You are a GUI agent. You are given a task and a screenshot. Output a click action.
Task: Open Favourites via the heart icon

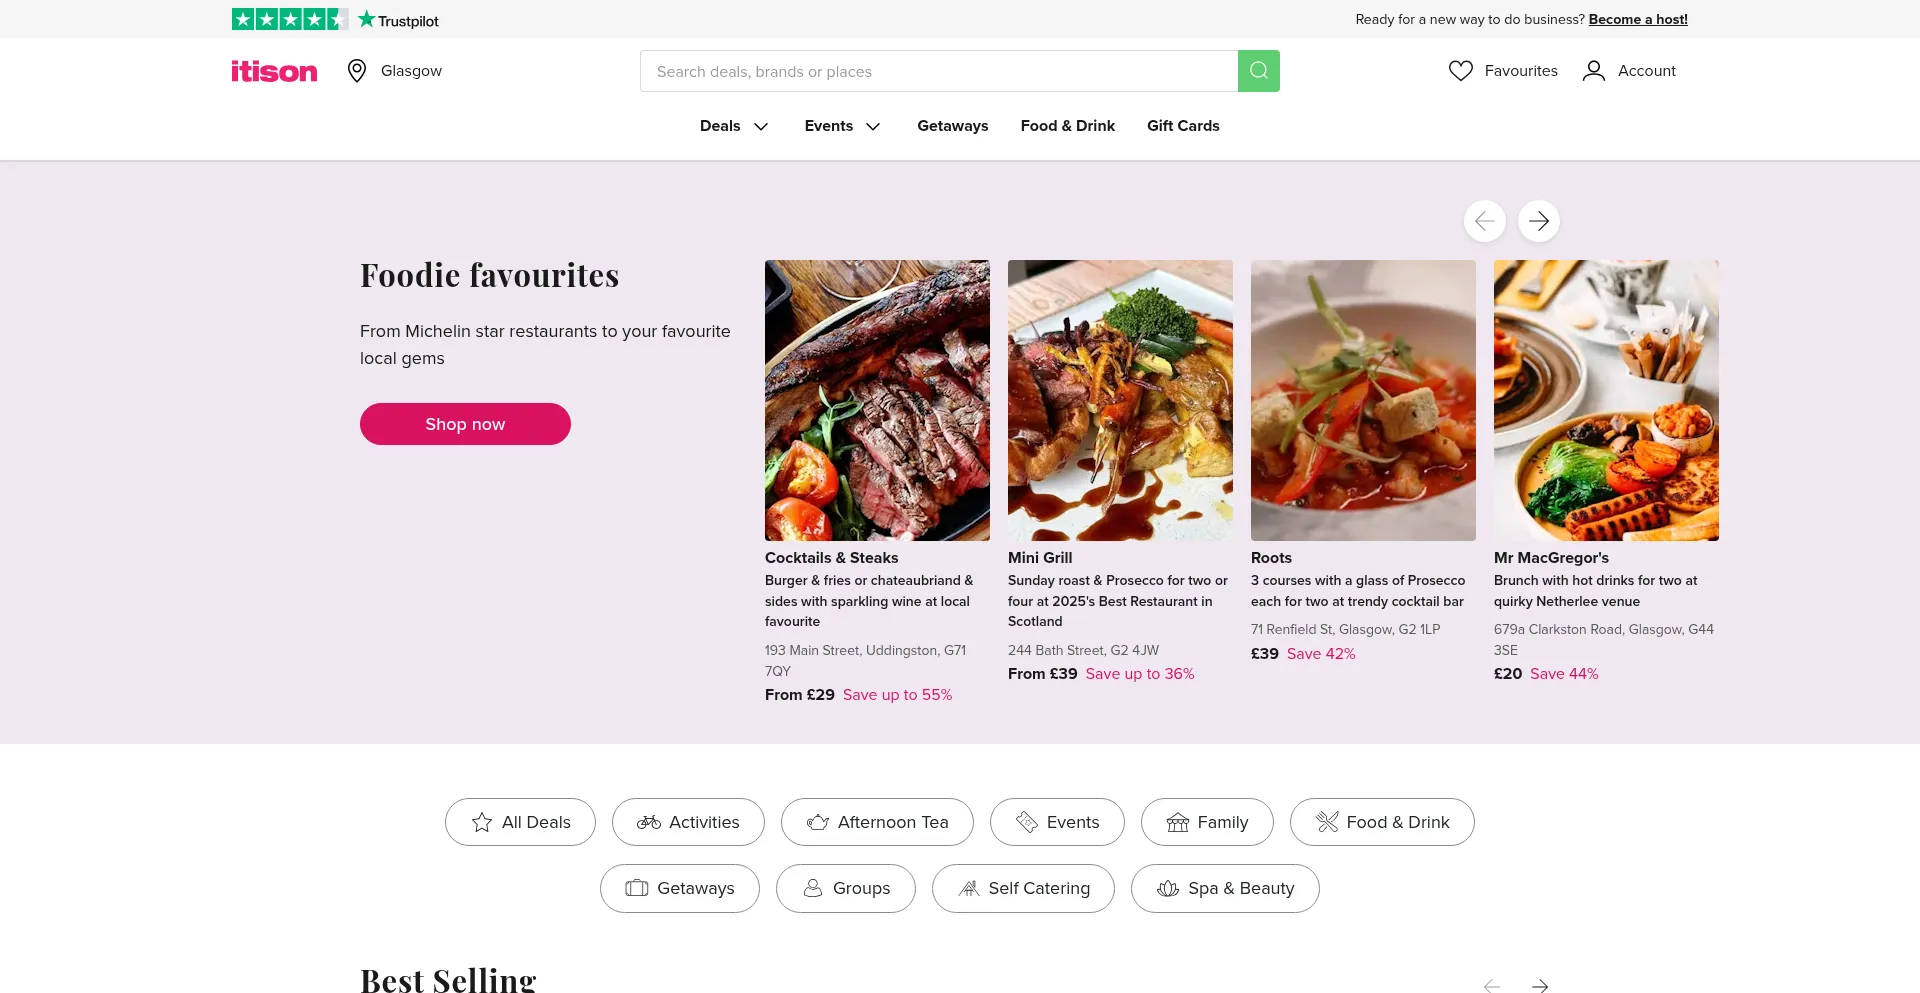[x=1461, y=71]
